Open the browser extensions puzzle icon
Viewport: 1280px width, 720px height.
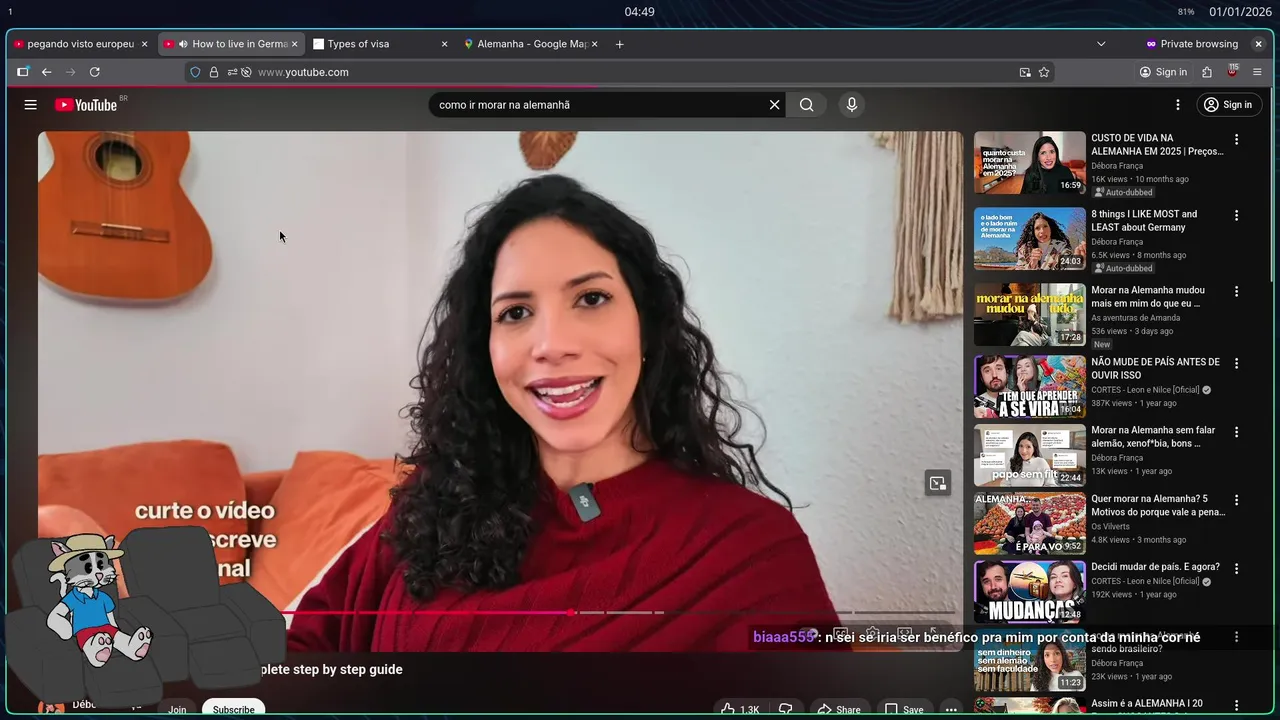(1207, 72)
